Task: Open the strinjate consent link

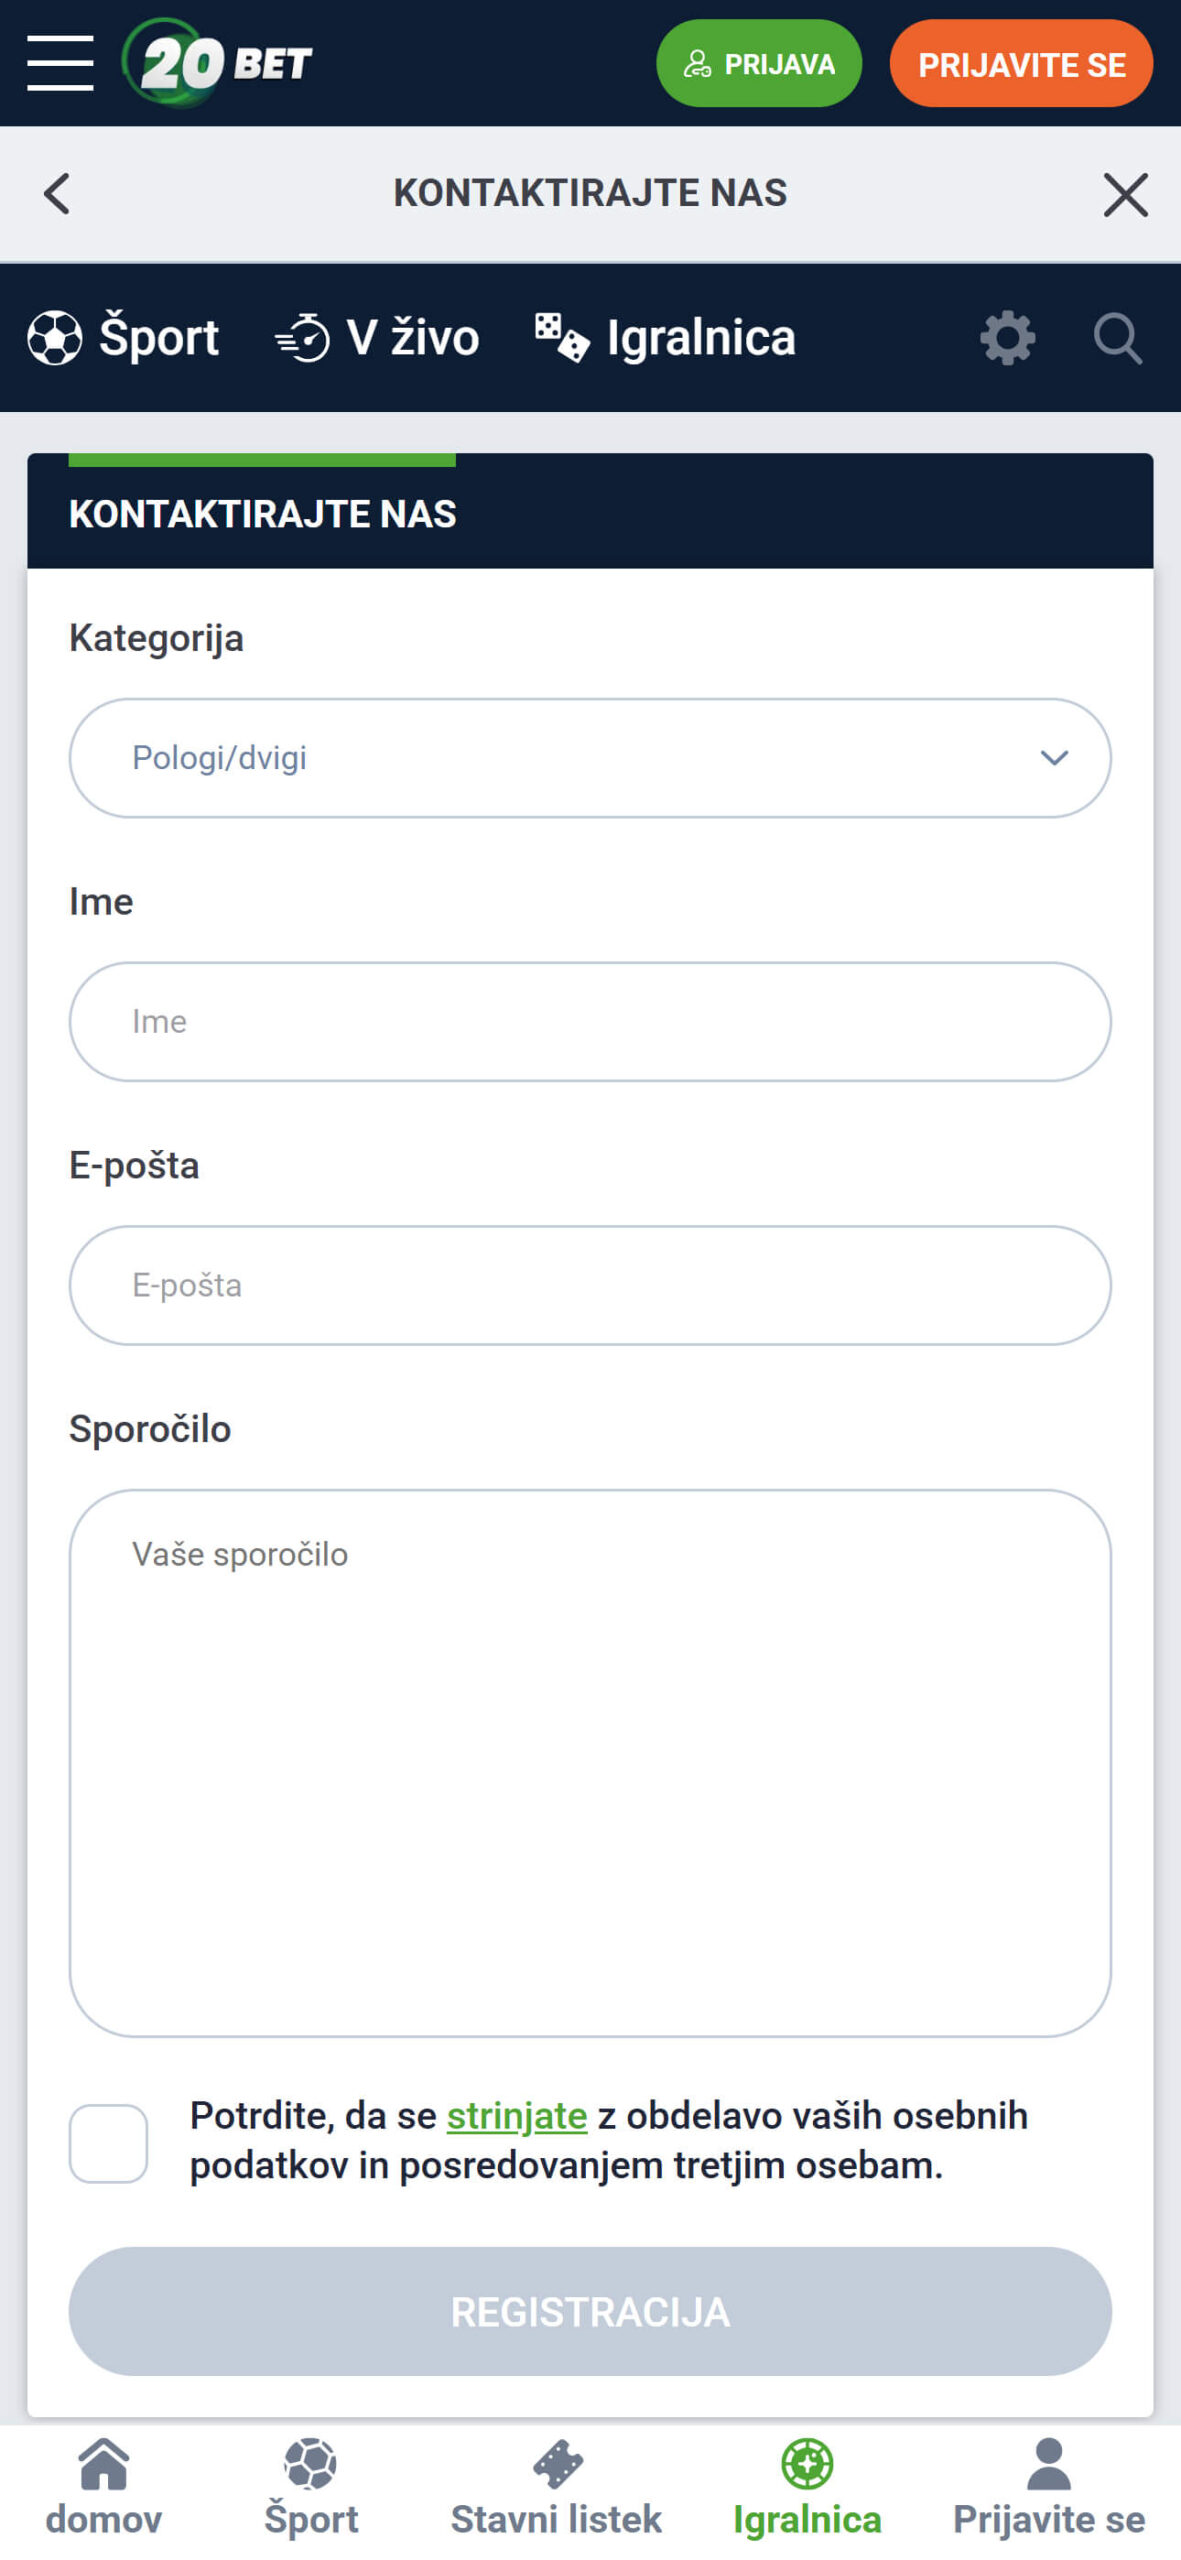Action: pos(517,2116)
